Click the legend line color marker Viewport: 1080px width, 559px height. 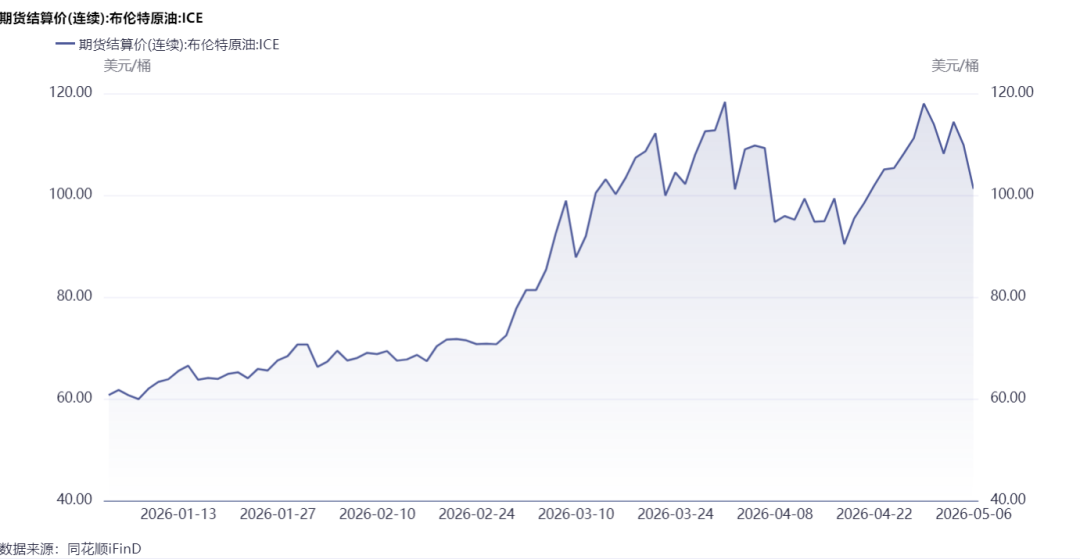64,44
